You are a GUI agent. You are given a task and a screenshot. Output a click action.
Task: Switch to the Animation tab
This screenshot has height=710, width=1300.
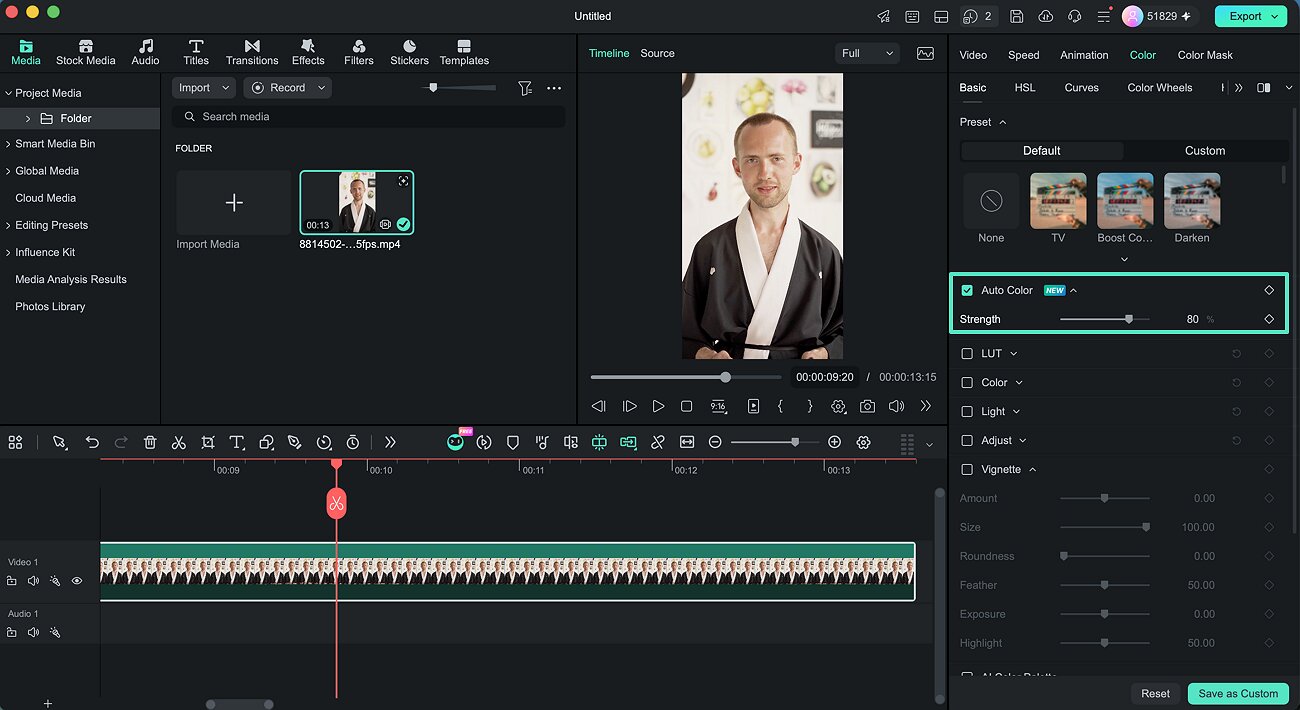(x=1084, y=55)
